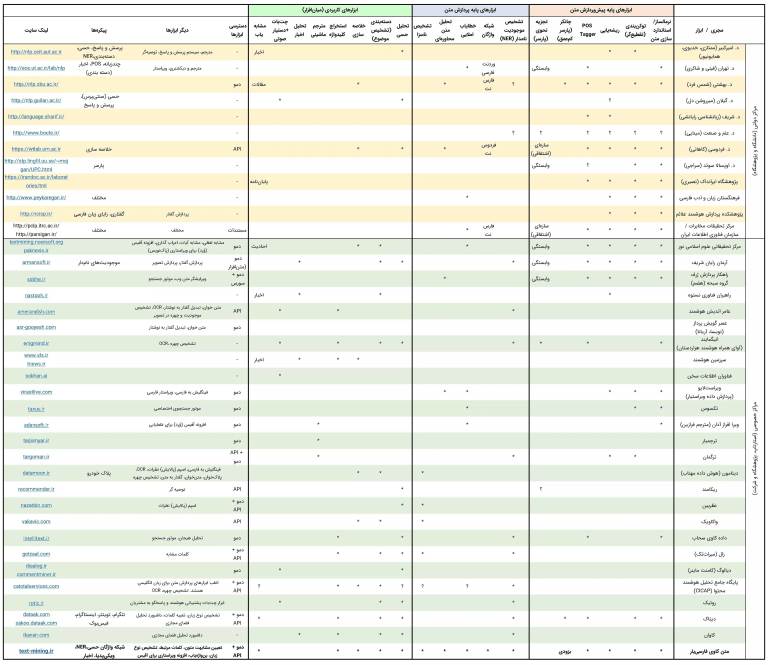Open the paknevis.ir link
Image resolution: width=768 pixels, height=665 pixels.
(36, 250)
